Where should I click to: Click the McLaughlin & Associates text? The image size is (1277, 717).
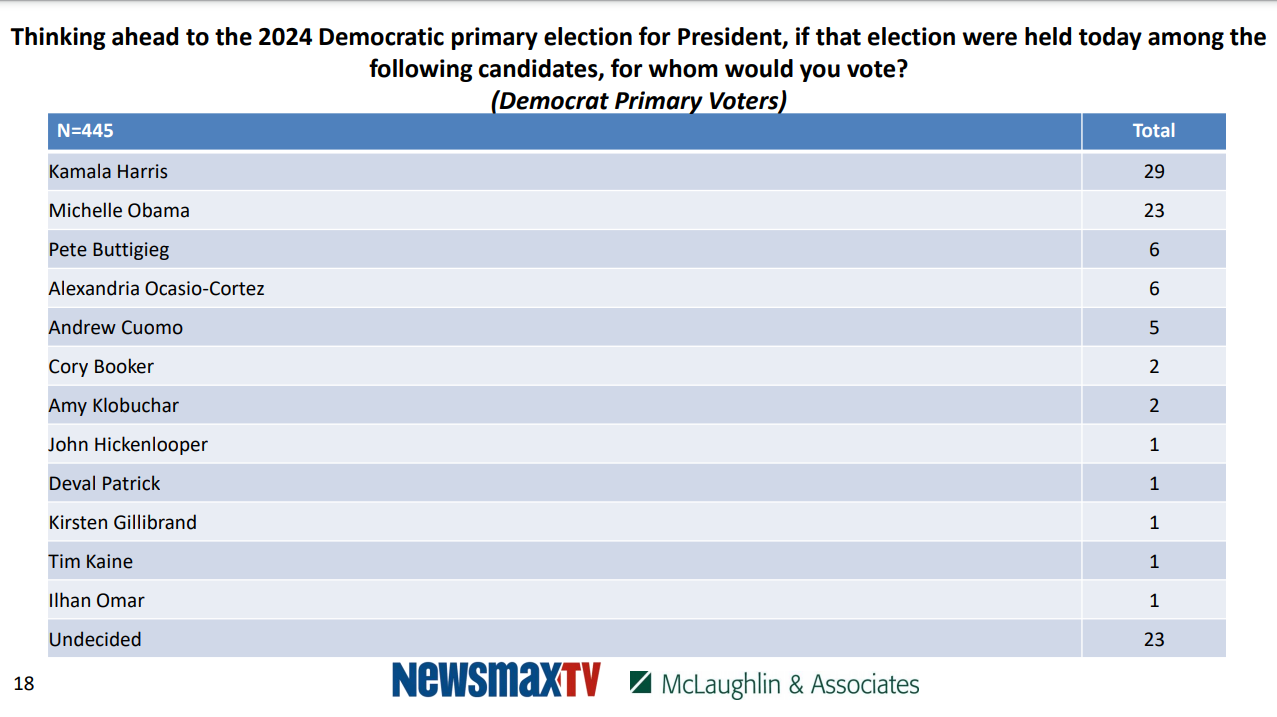pos(790,684)
